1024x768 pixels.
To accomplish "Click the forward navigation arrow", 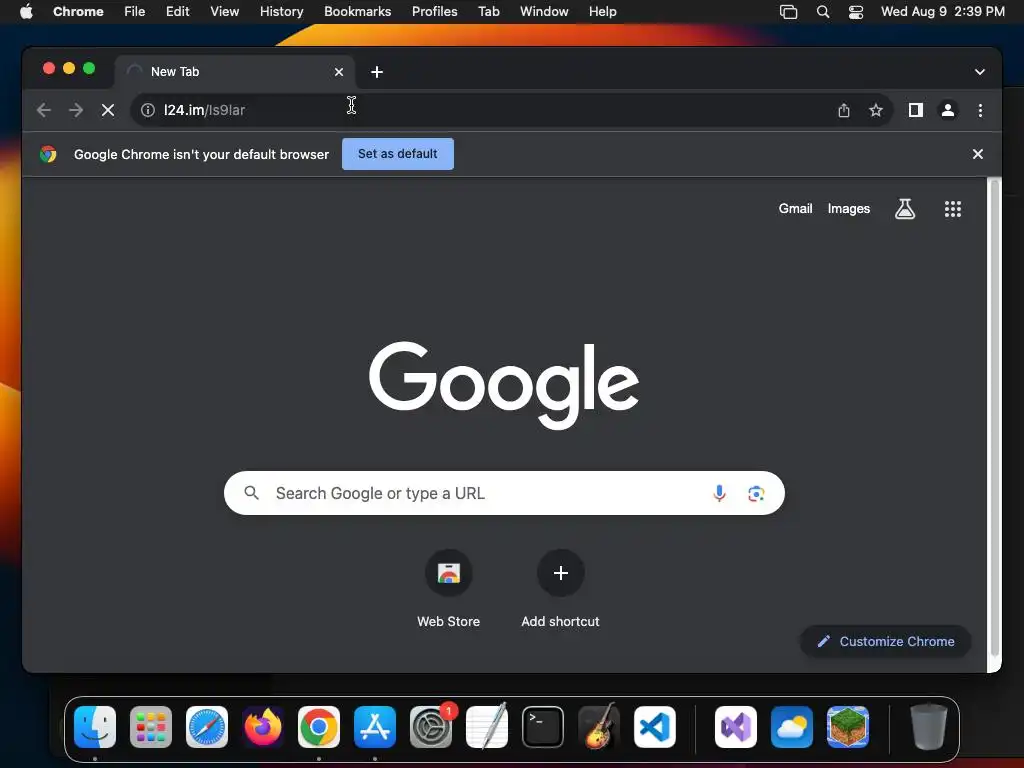I will [76, 110].
